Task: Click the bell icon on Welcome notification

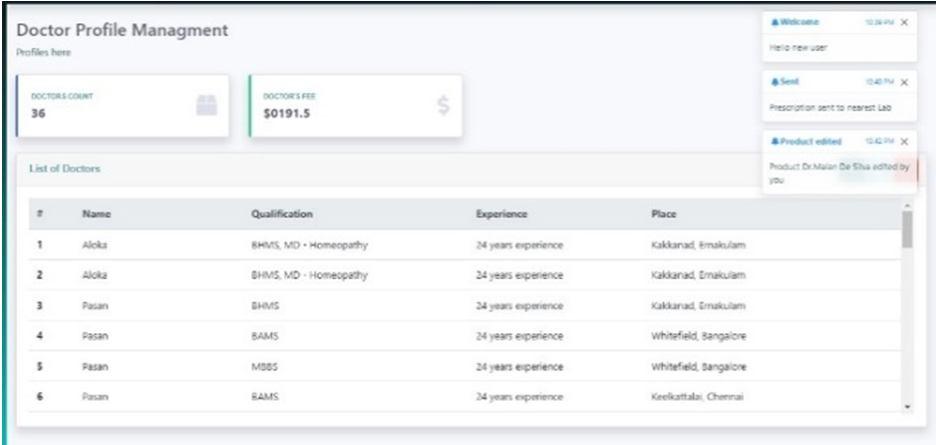Action: [773, 22]
